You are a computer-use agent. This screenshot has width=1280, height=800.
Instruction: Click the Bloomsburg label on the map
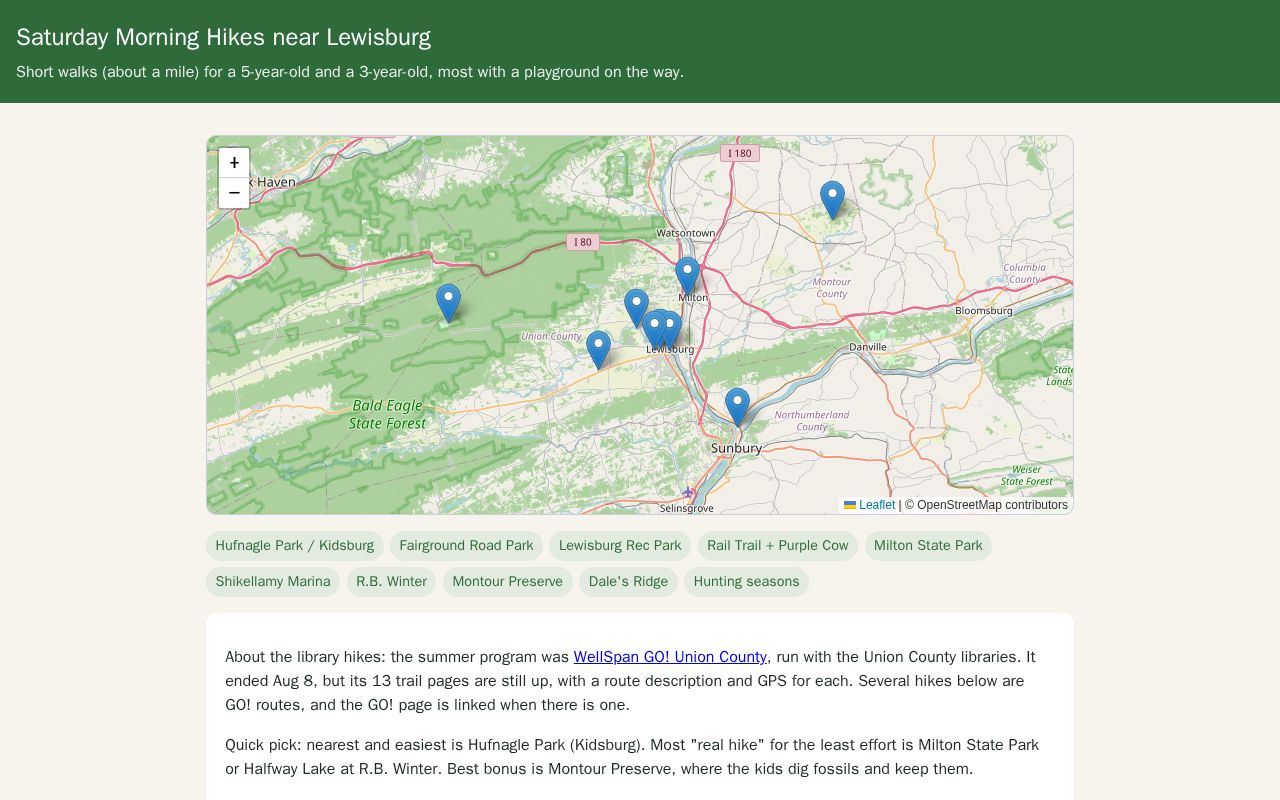[x=984, y=311]
